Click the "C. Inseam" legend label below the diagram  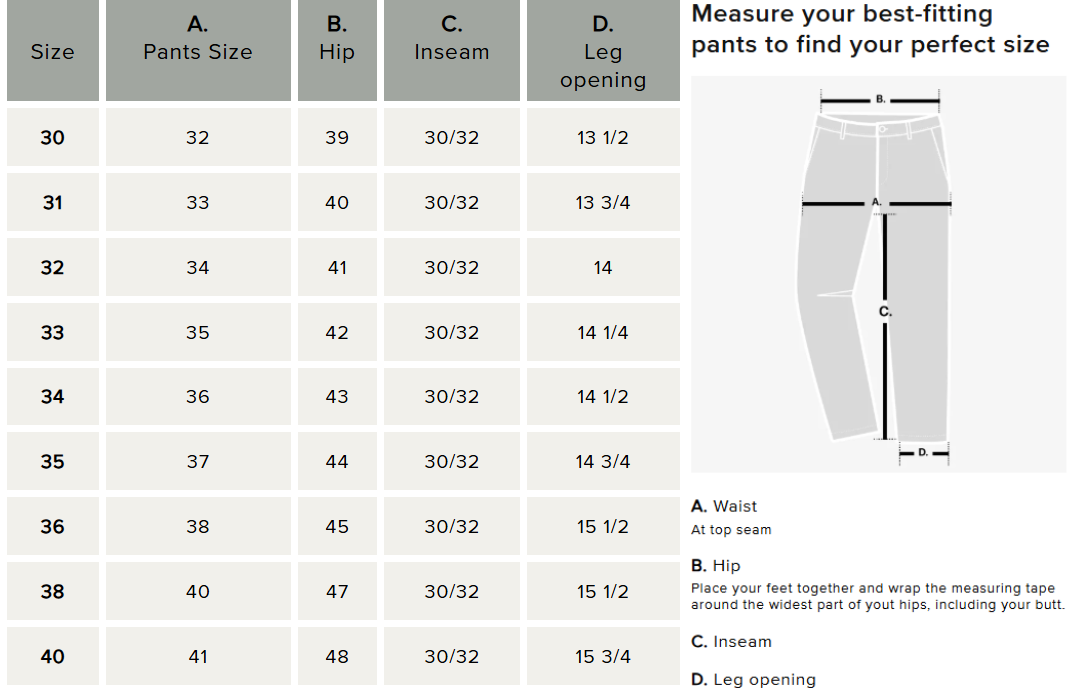731,642
